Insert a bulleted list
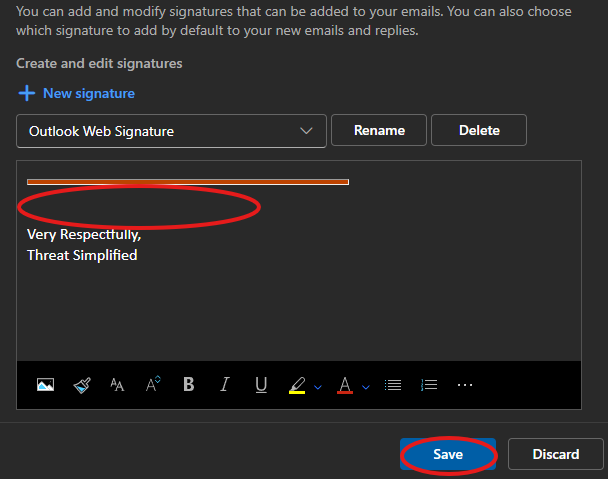 (x=393, y=385)
